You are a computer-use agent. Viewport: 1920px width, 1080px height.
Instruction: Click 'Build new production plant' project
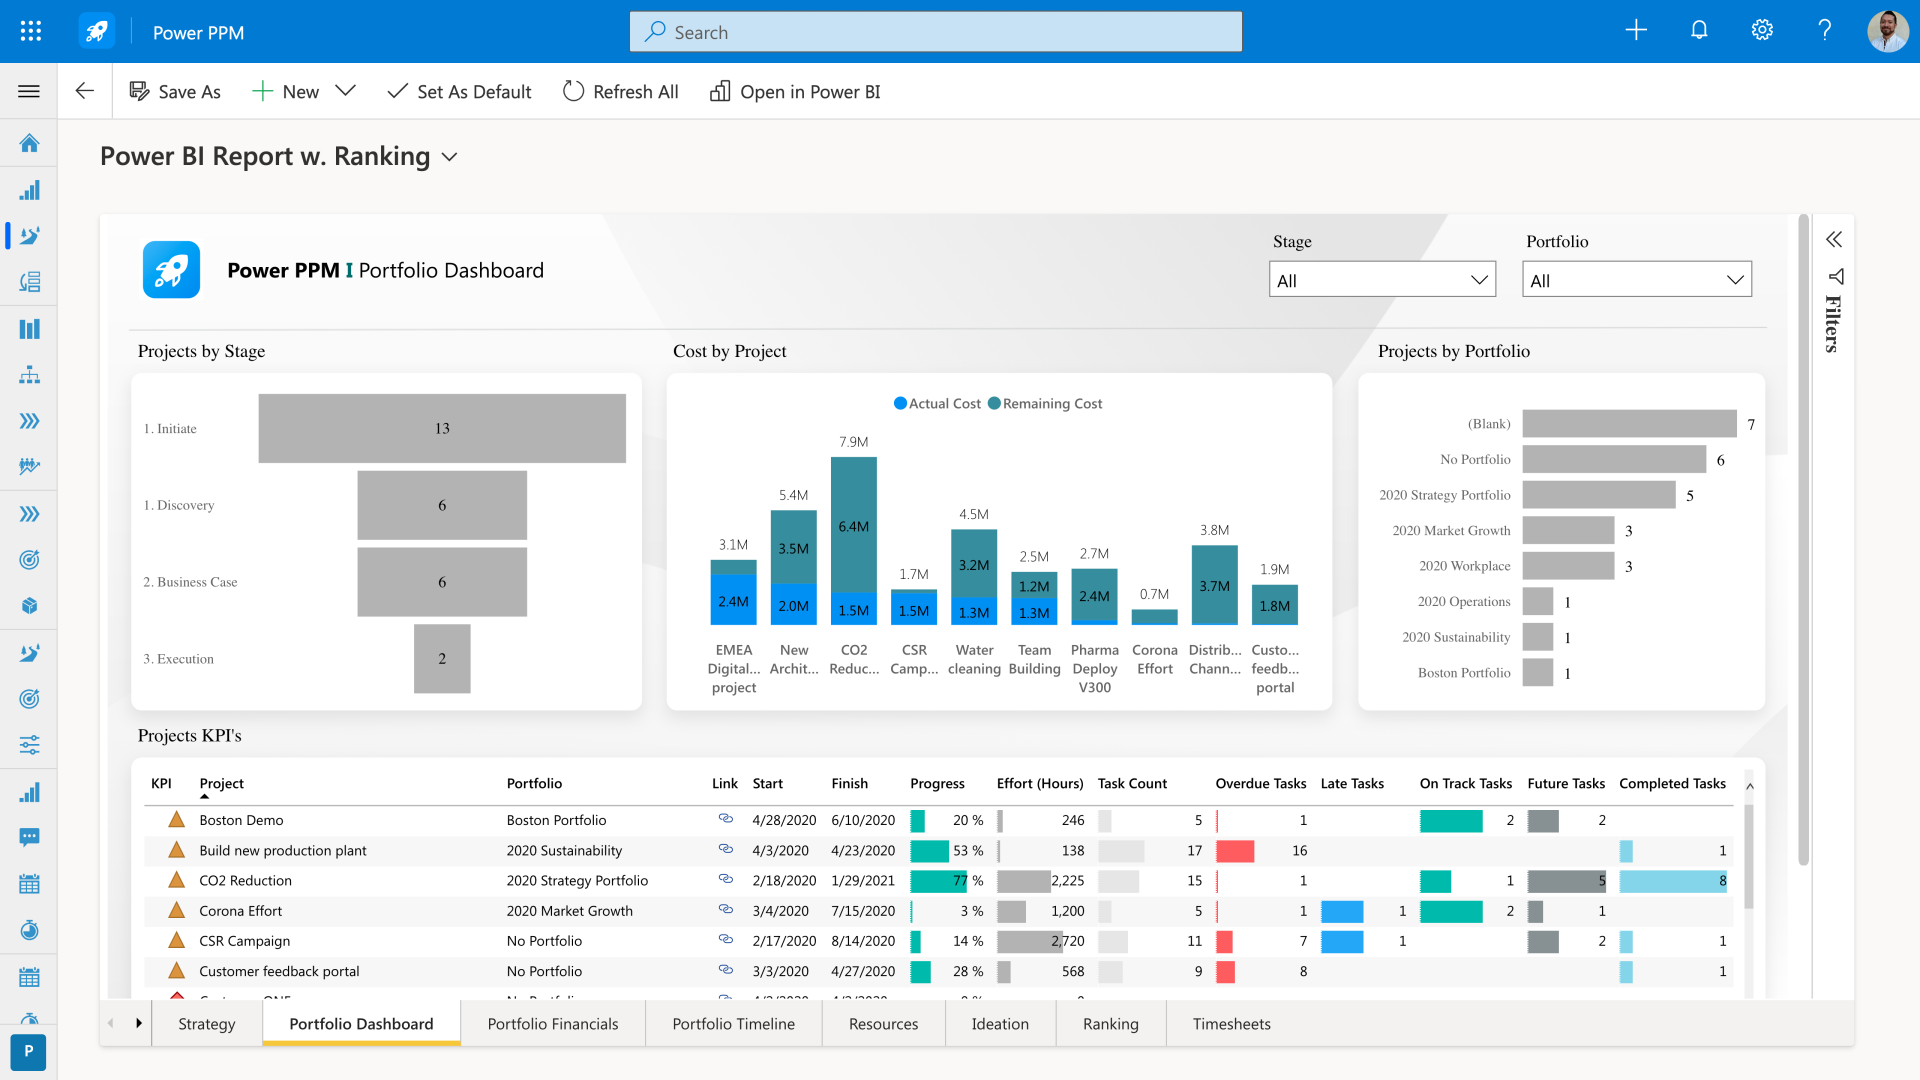click(283, 850)
